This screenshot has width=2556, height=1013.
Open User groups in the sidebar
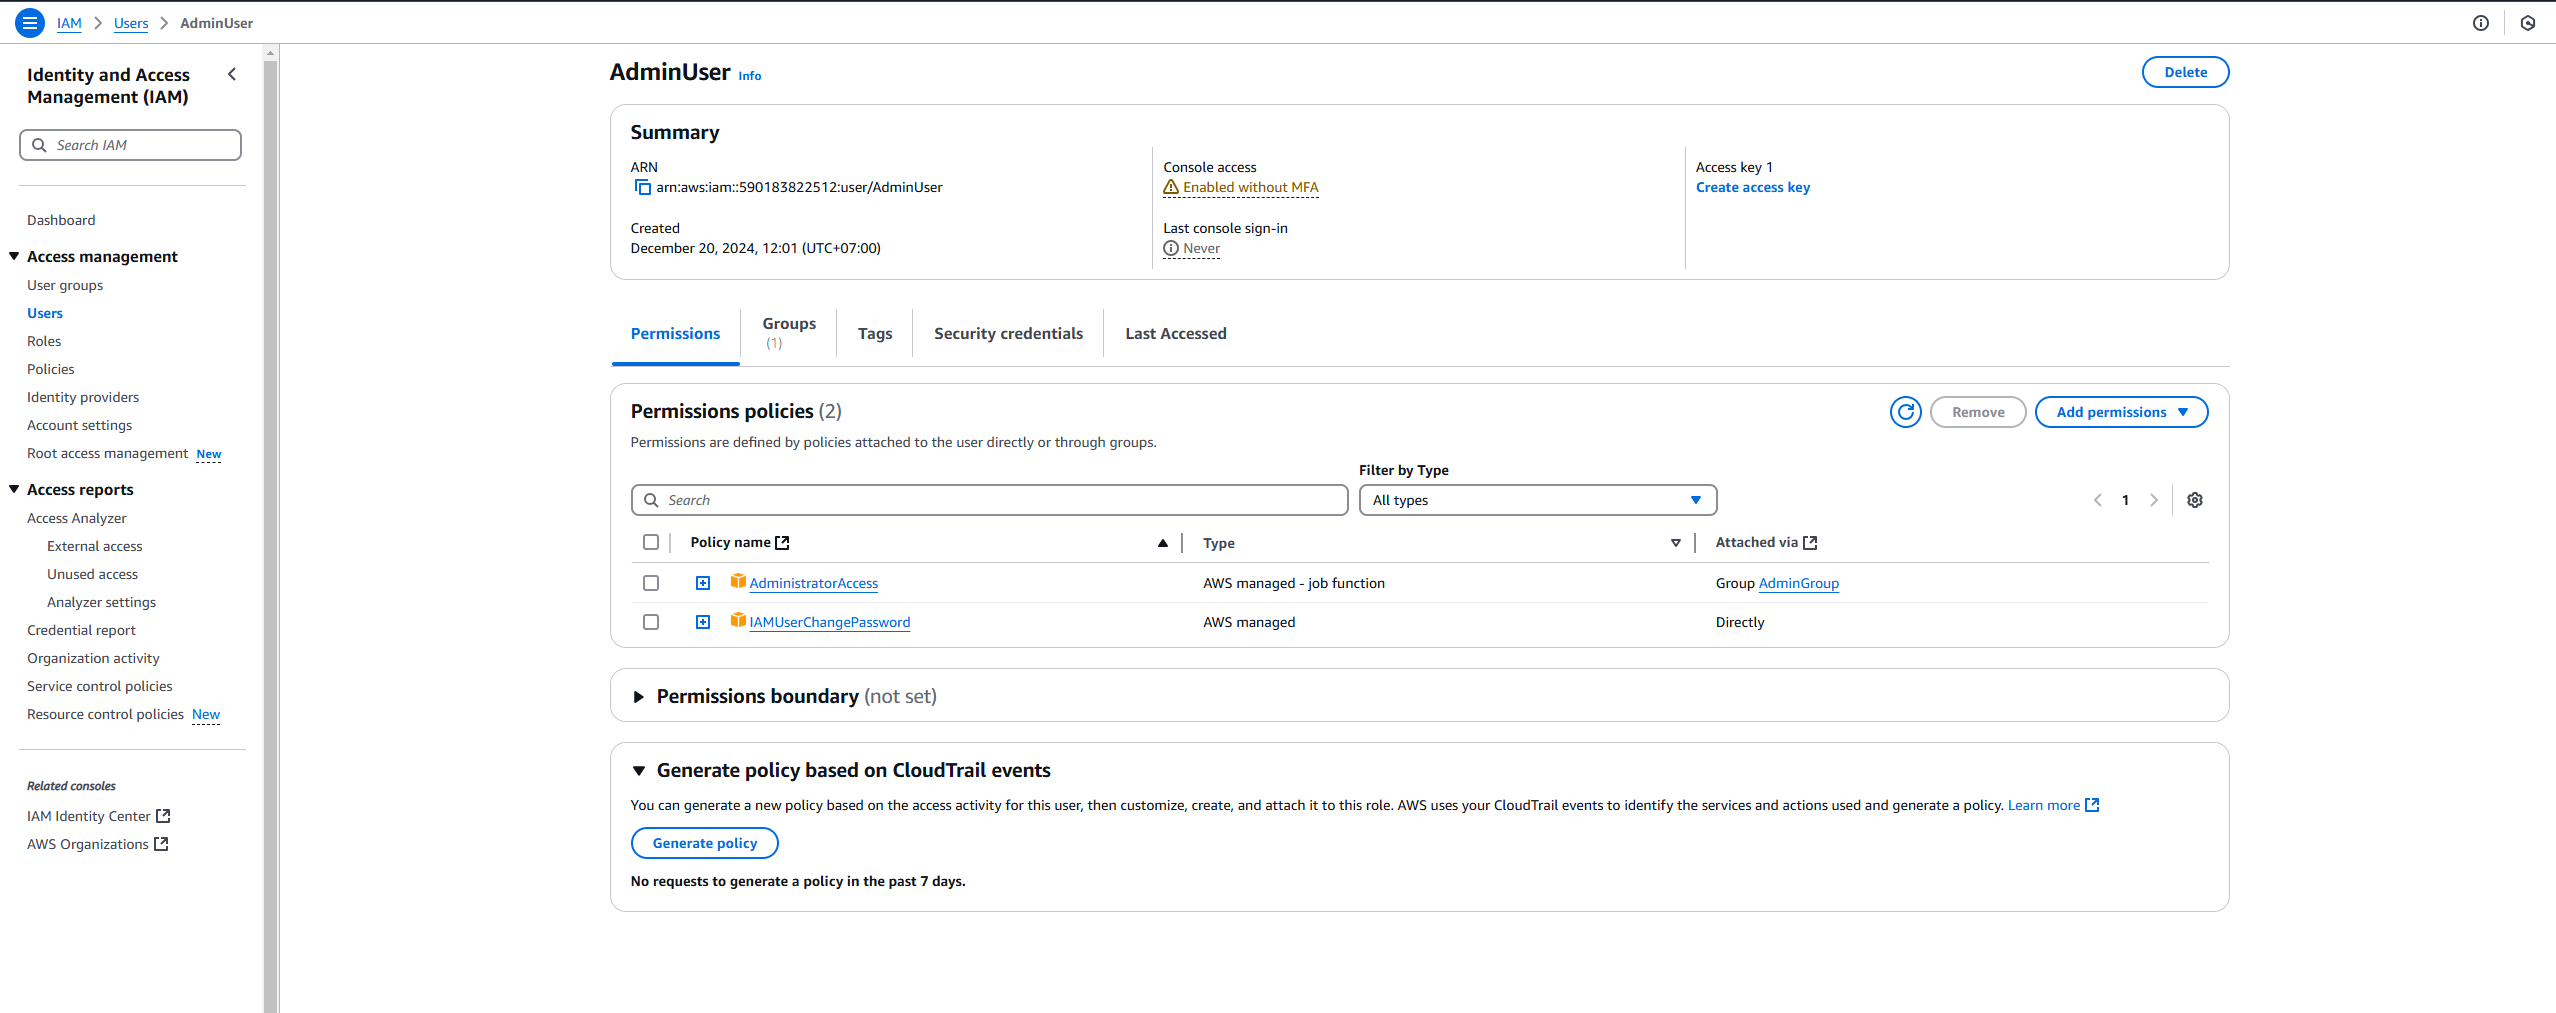pyautogui.click(x=65, y=285)
